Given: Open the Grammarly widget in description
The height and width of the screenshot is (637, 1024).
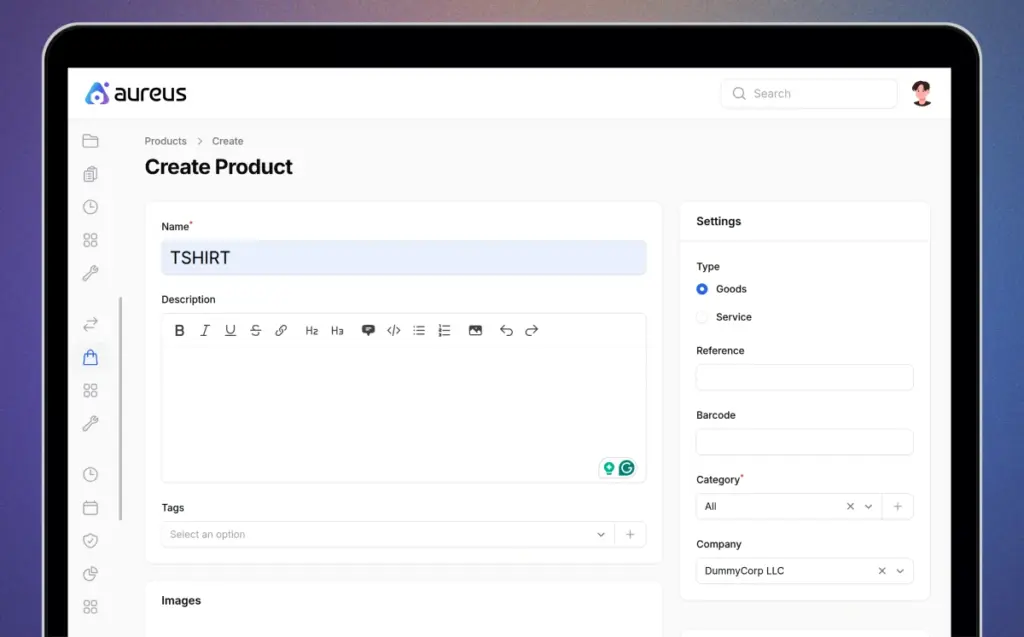Looking at the screenshot, I should [x=627, y=468].
